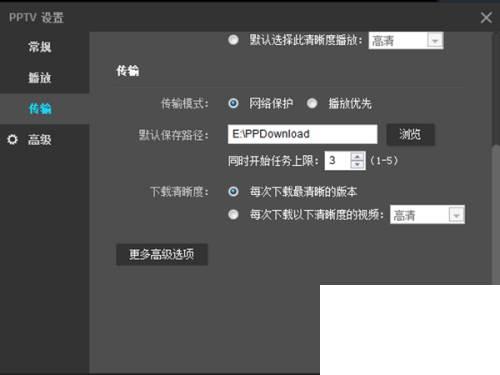The image size is (500, 375).
Task: Choose 播放优先 transfer mode
Action: [x=312, y=103]
